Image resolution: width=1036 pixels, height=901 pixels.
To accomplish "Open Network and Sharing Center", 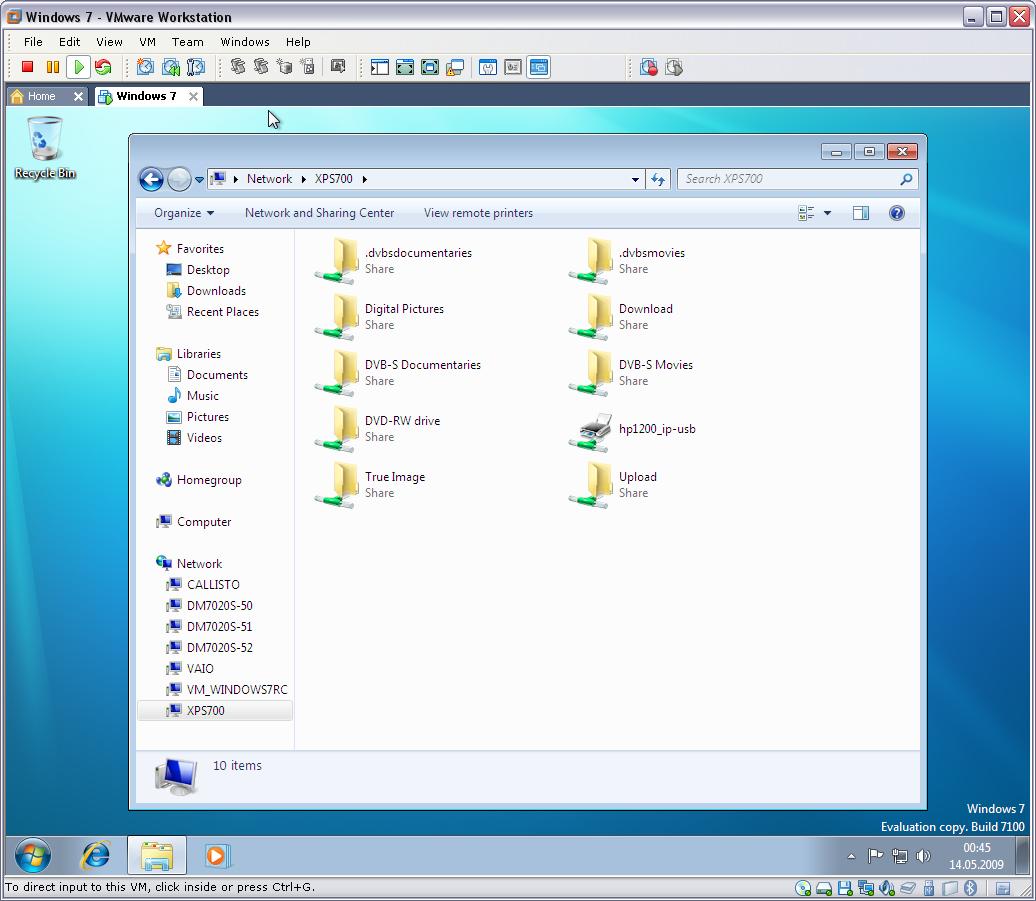I will (319, 213).
